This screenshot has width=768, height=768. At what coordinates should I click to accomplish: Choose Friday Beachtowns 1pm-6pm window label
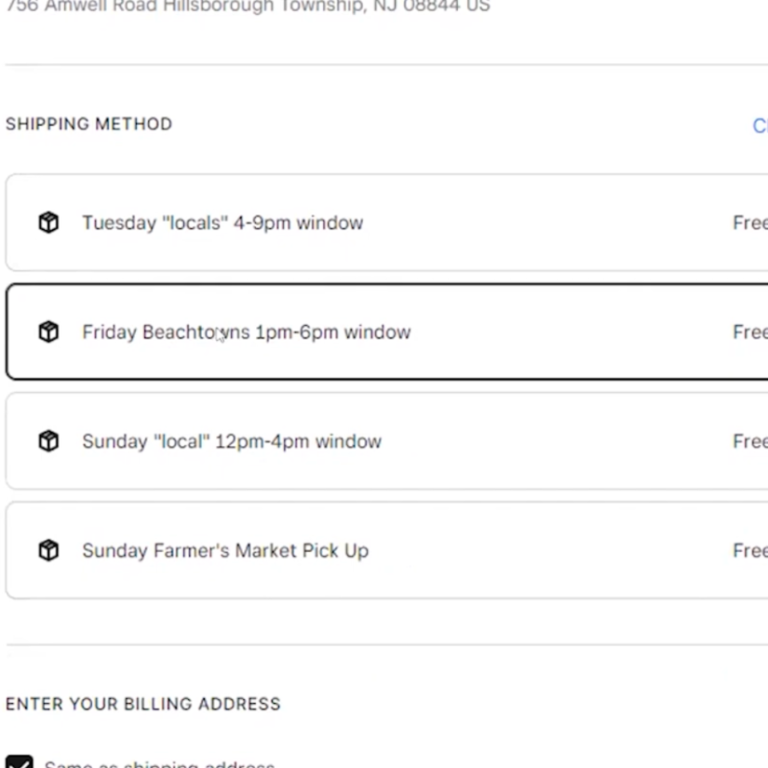[246, 332]
